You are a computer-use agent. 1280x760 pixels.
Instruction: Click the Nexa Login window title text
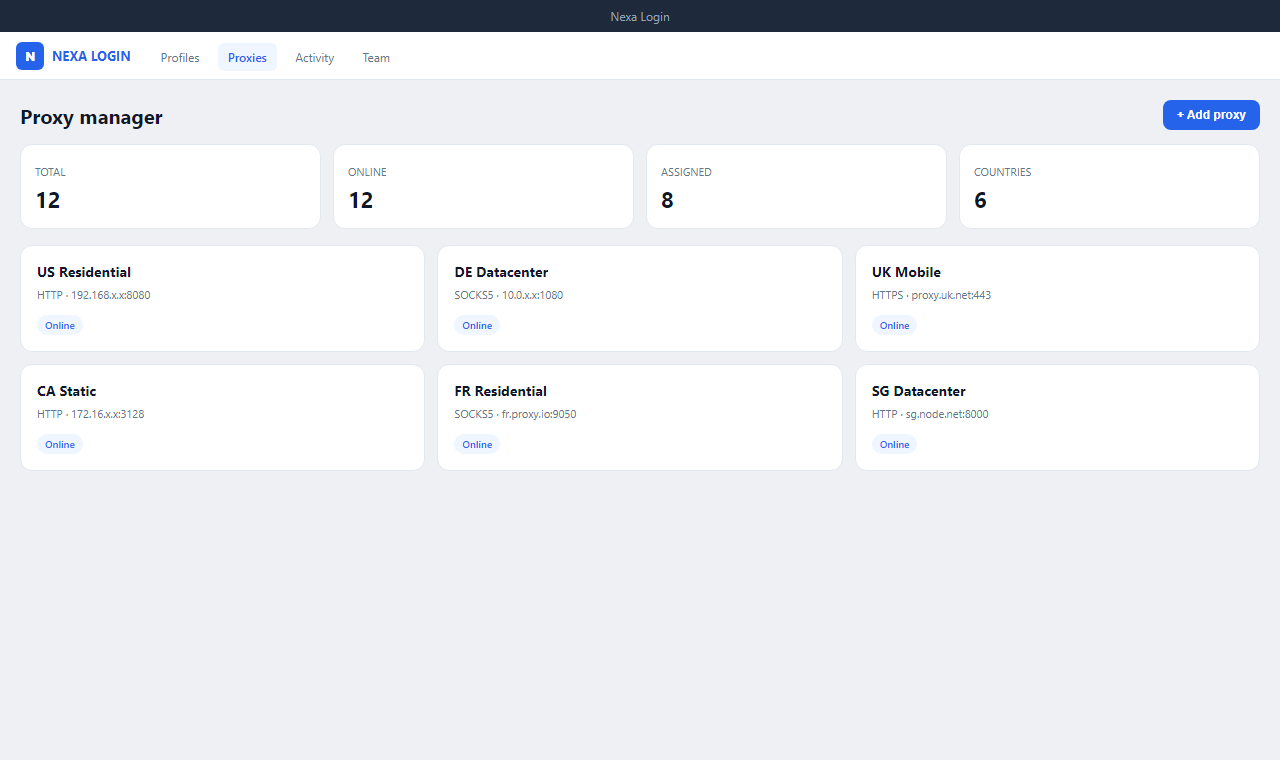pos(640,17)
